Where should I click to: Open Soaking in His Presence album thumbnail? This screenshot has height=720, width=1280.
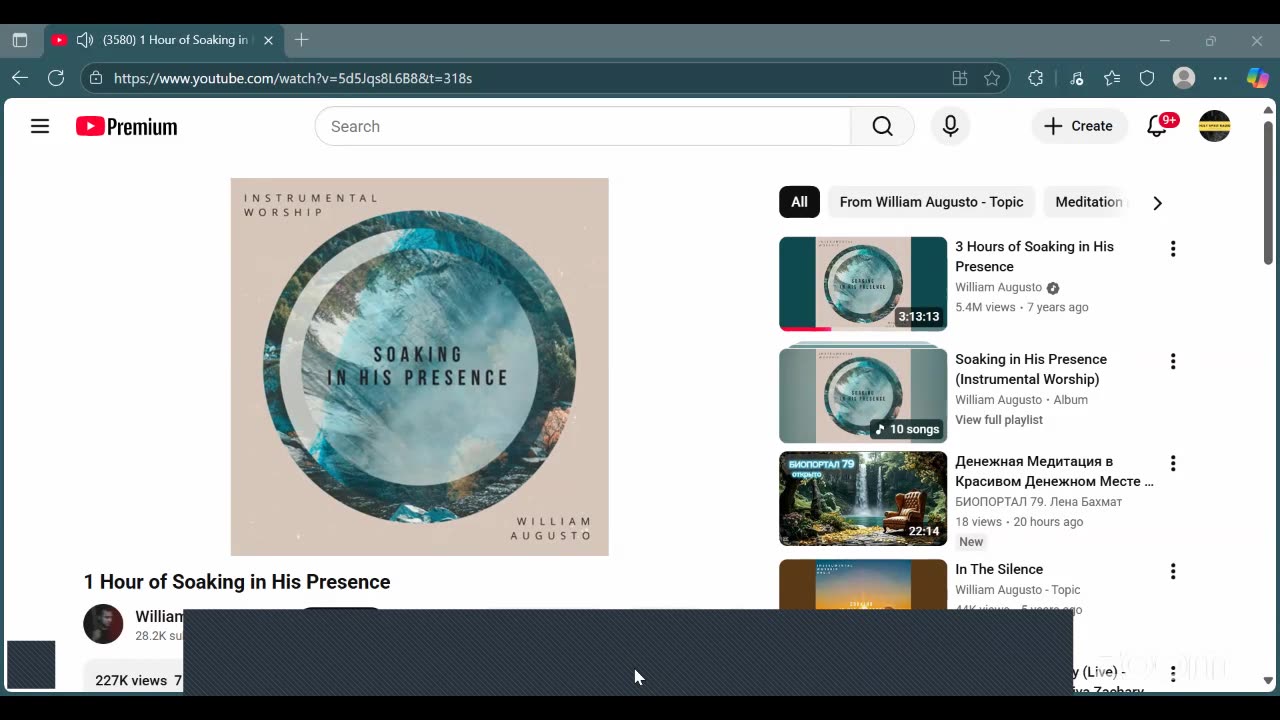863,395
